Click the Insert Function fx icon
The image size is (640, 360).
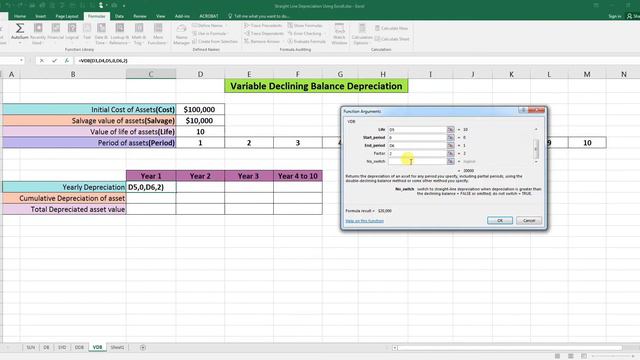pyautogui.click(x=67, y=60)
